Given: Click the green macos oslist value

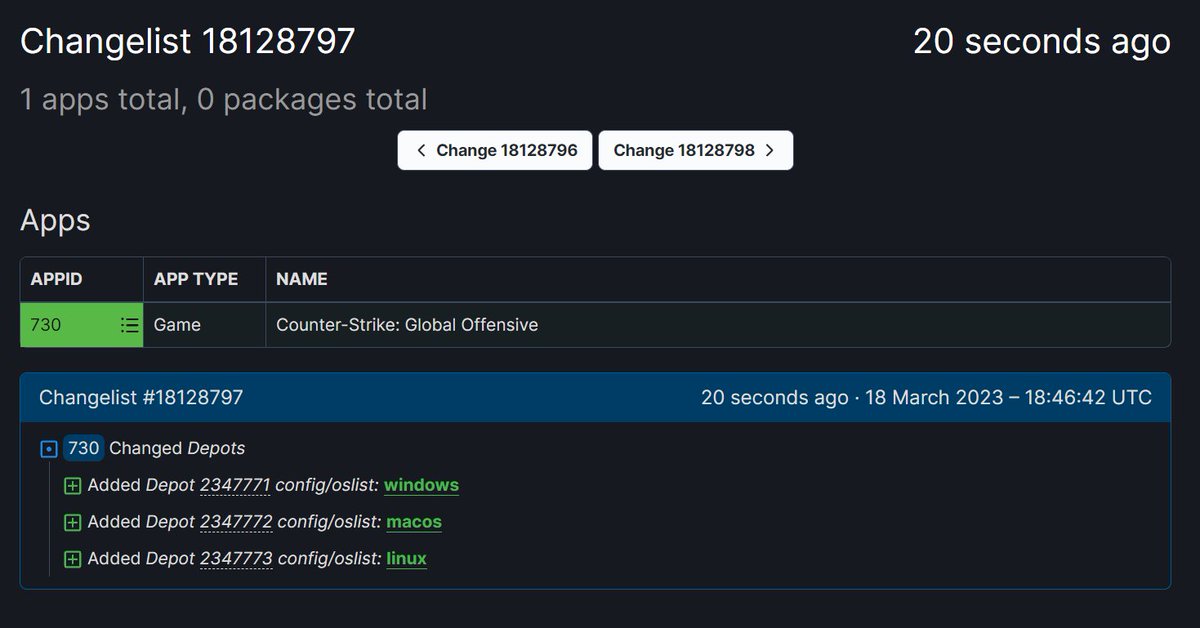Looking at the screenshot, I should [413, 522].
